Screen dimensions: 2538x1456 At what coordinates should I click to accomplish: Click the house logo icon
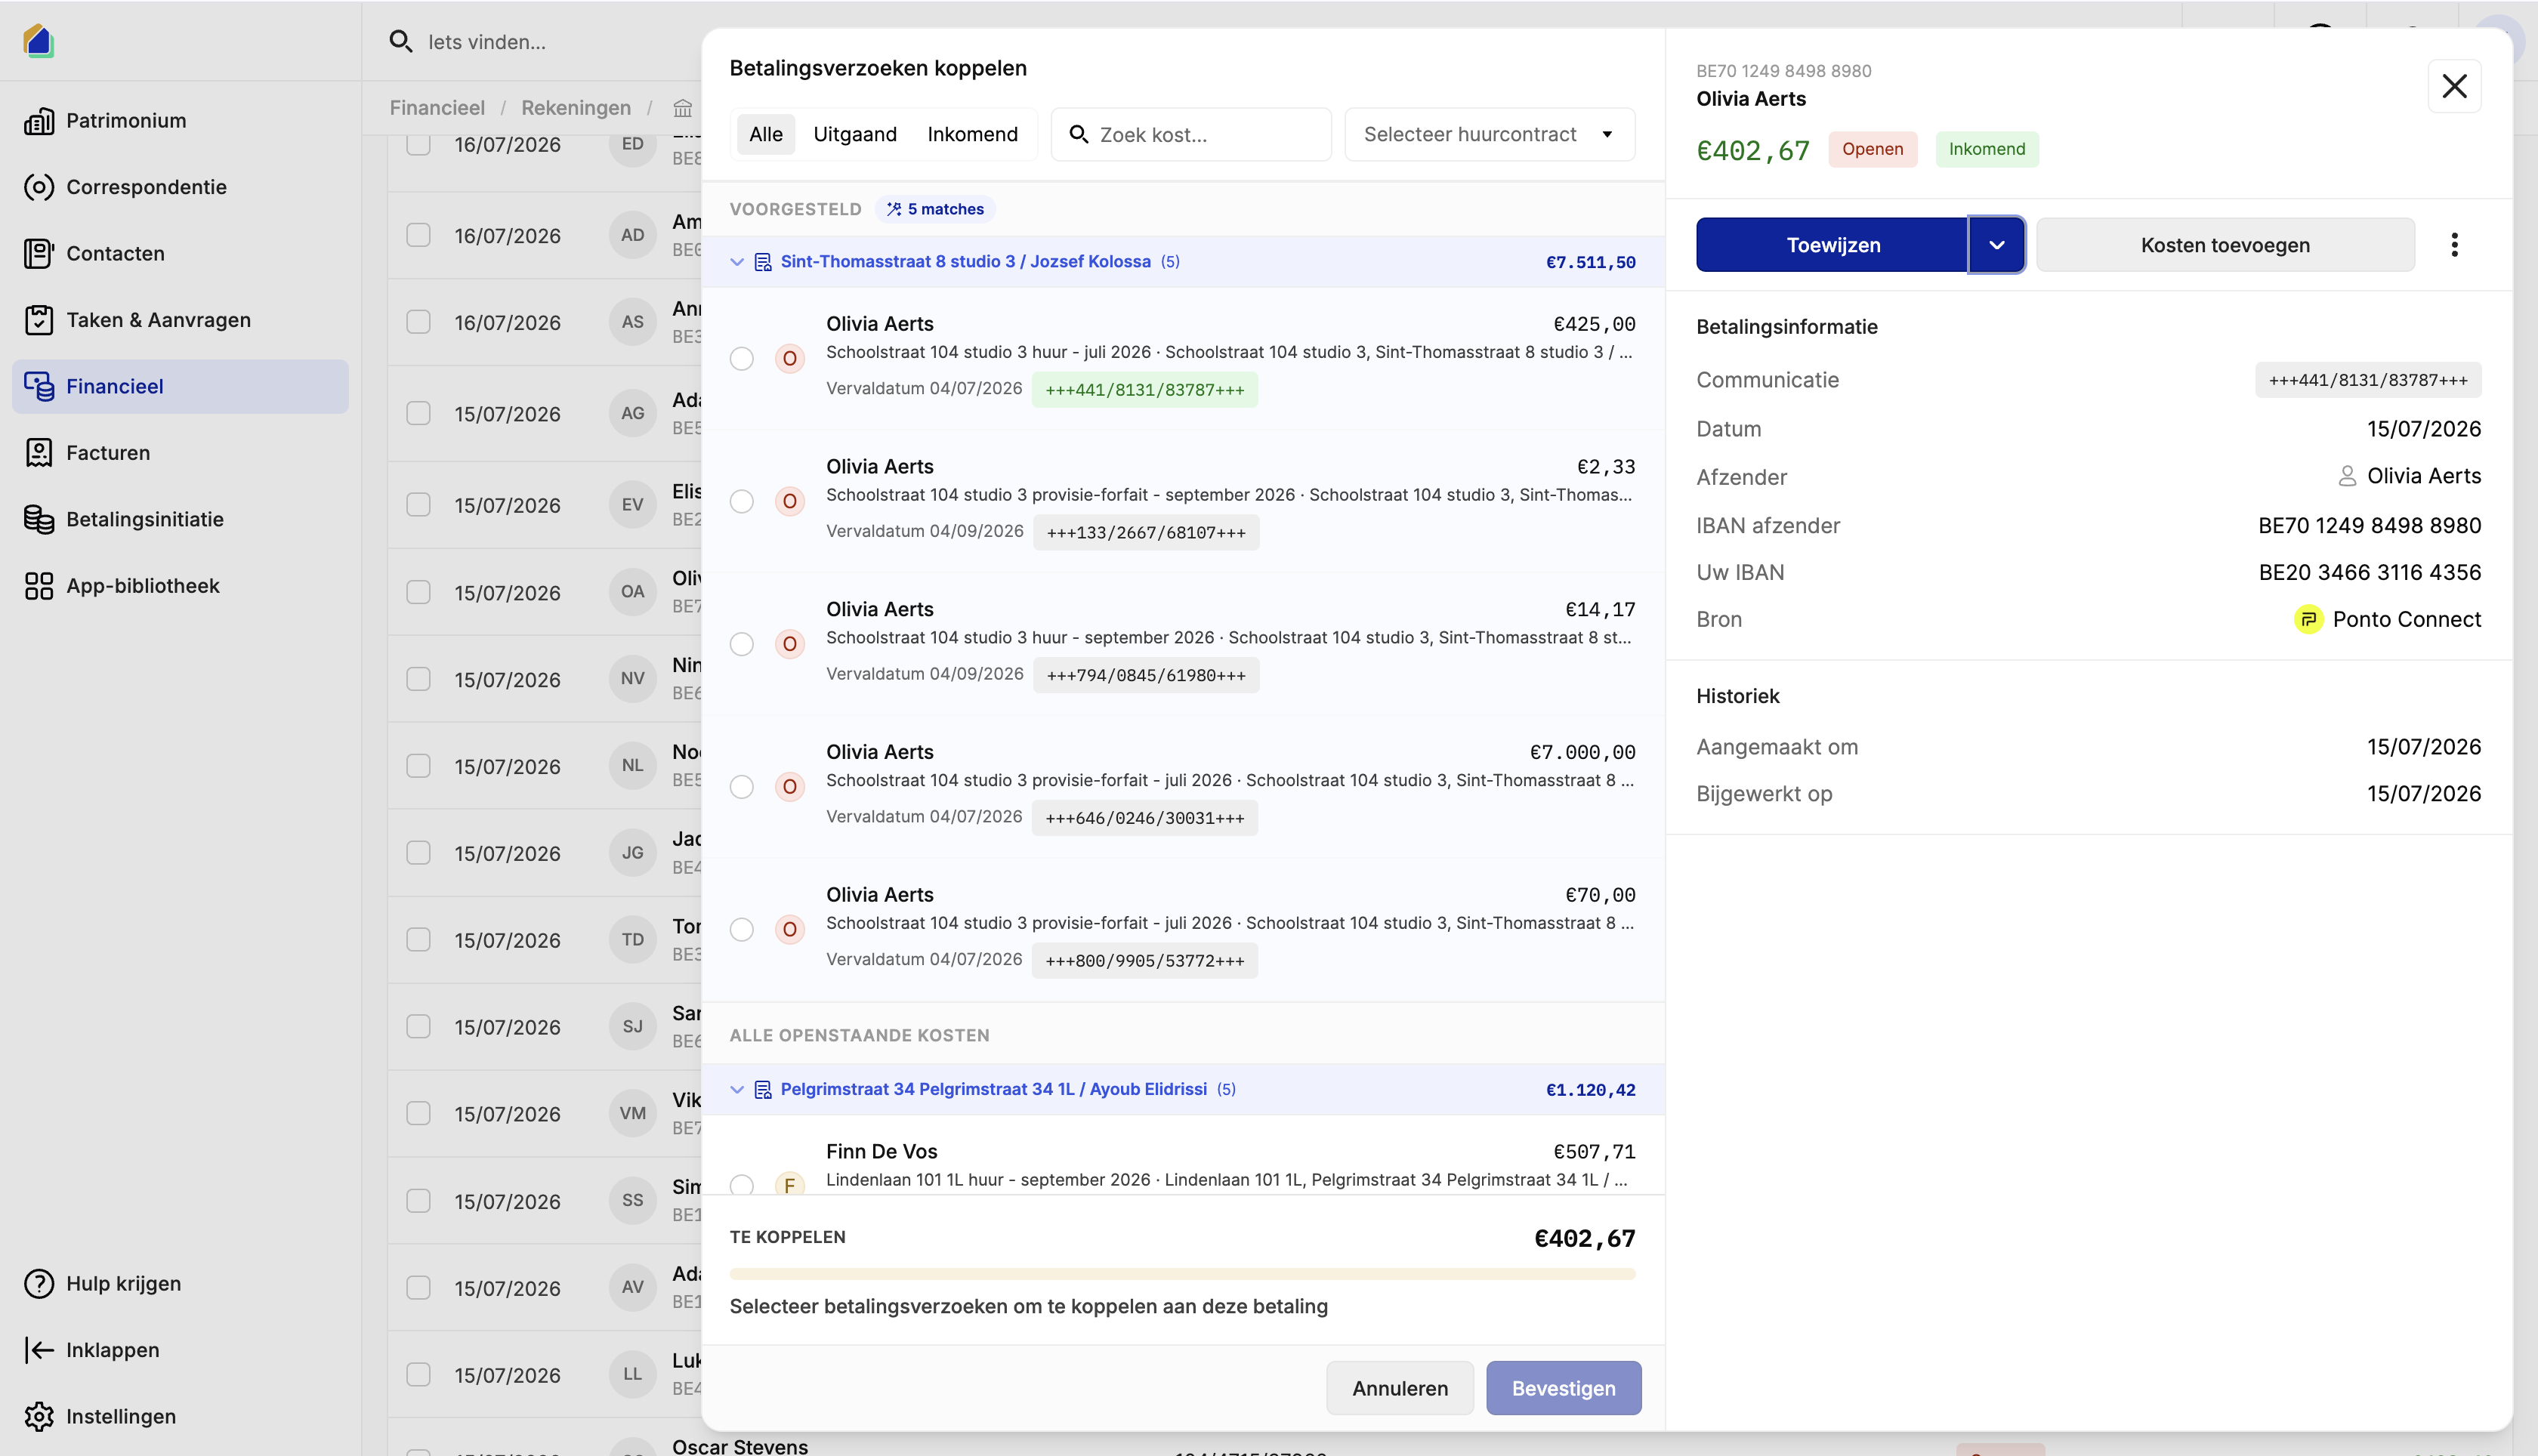pyautogui.click(x=38, y=41)
